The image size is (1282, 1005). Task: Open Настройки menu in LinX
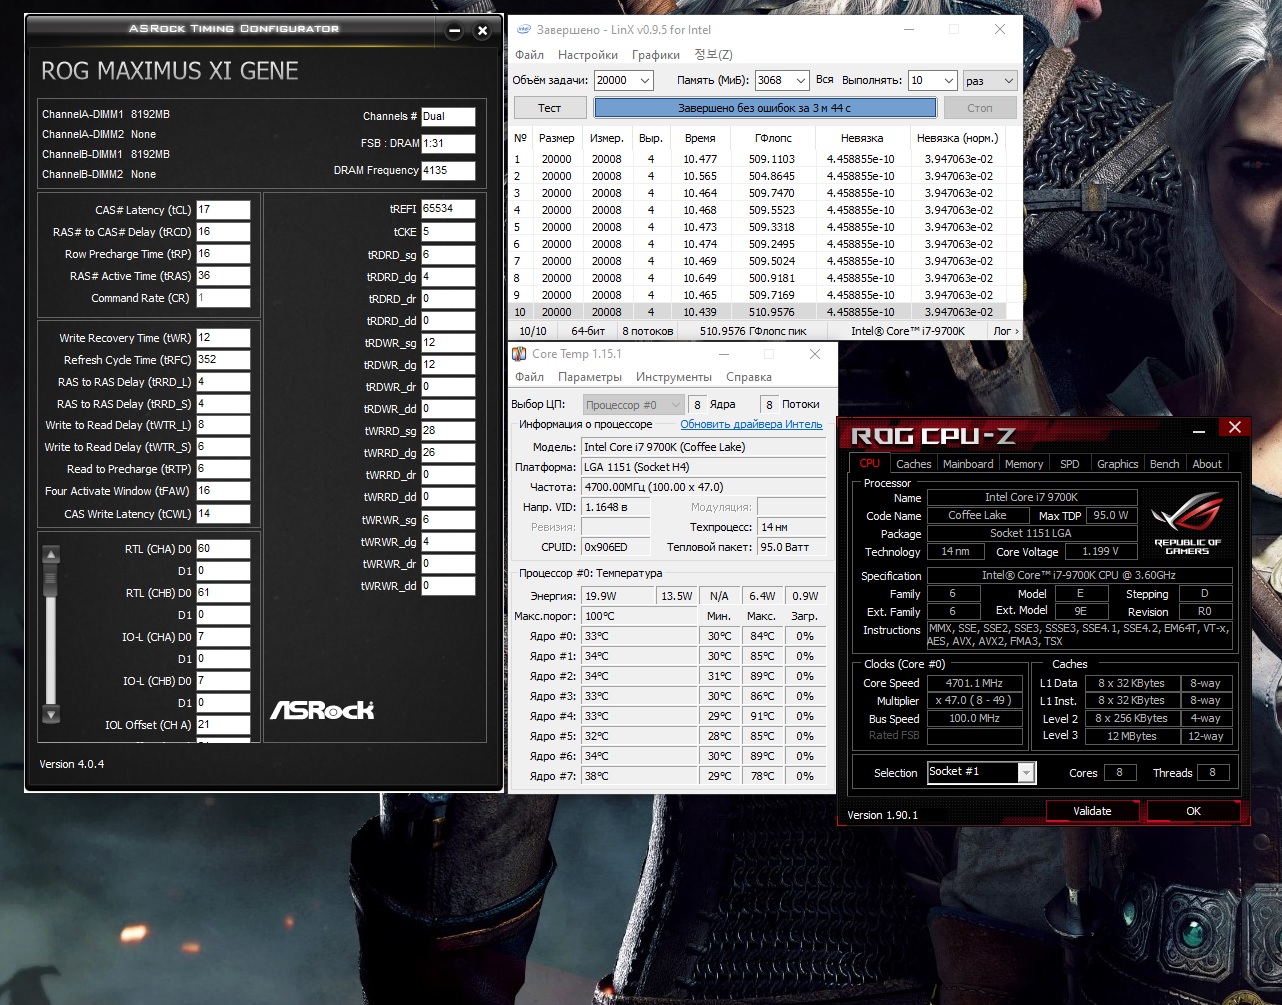(x=588, y=55)
